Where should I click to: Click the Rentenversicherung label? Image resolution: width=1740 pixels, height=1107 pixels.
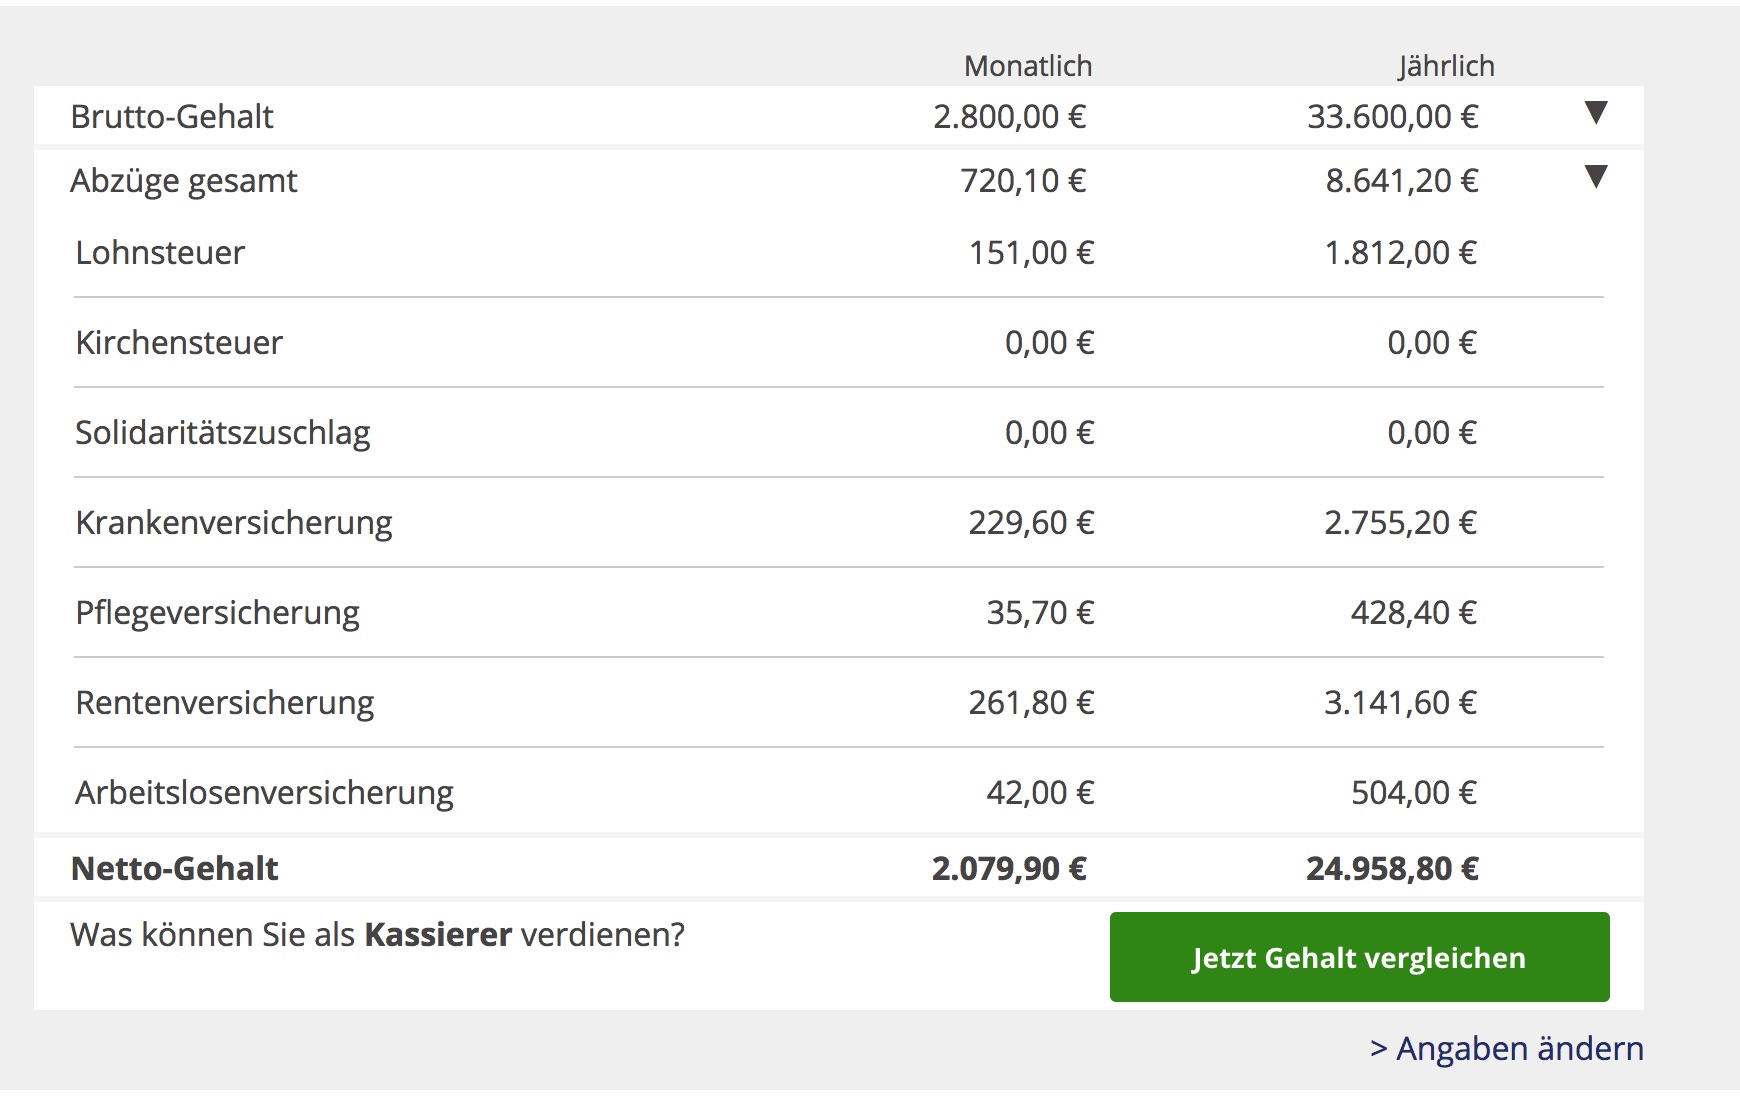[x=224, y=703]
